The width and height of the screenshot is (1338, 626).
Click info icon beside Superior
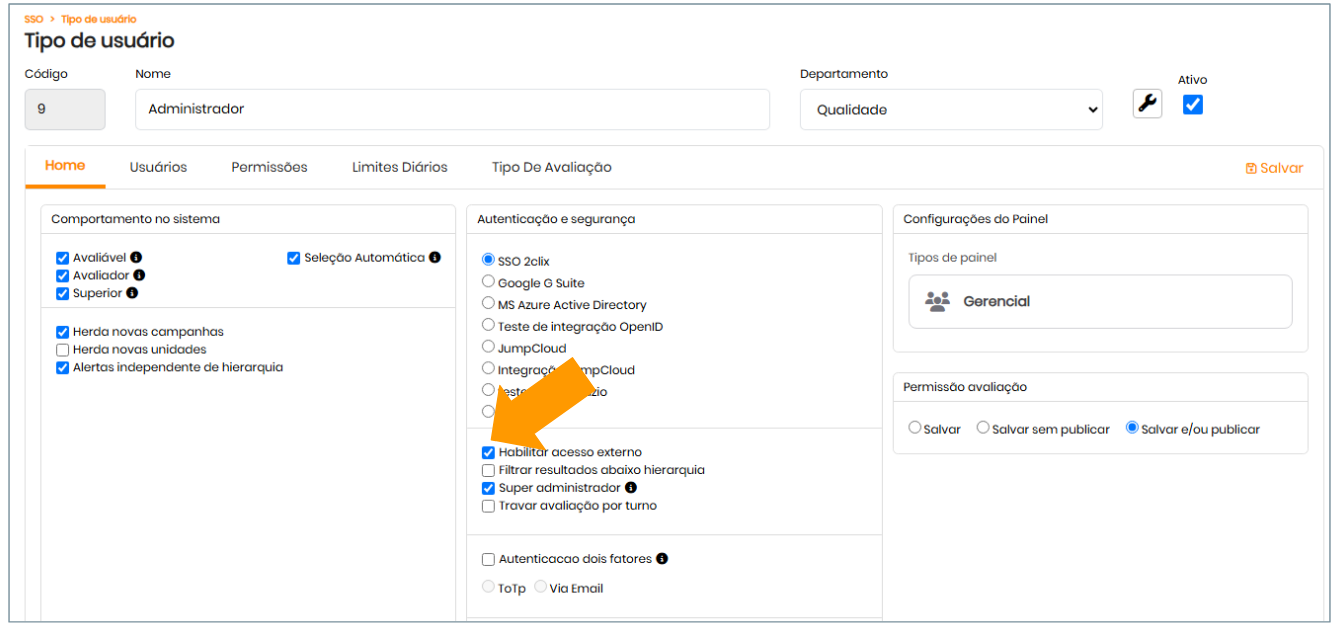click(x=132, y=293)
